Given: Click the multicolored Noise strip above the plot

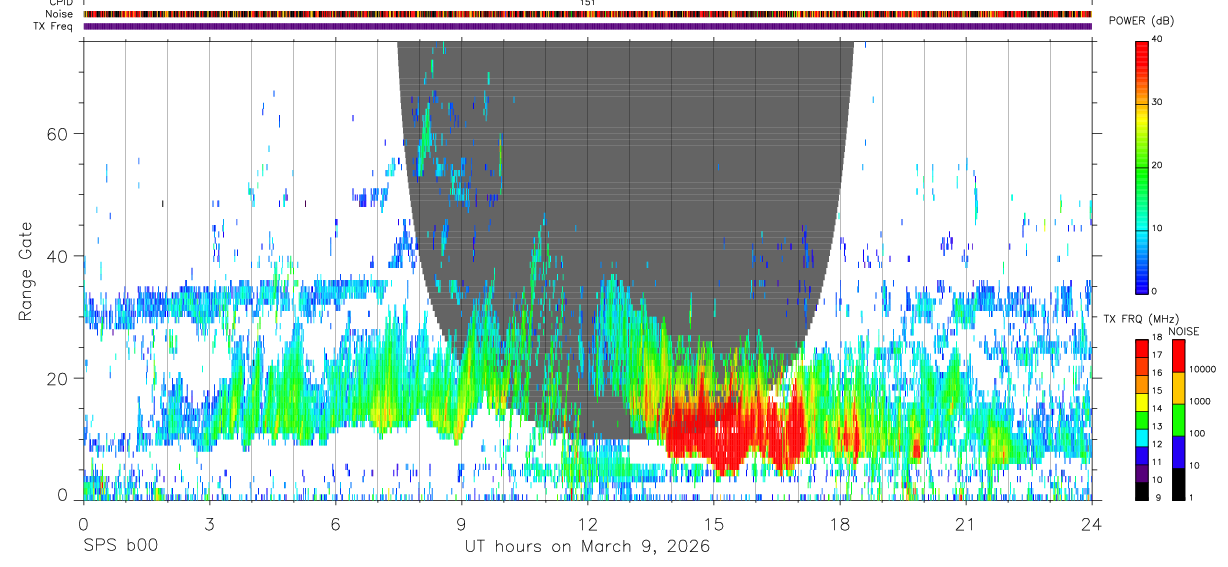Looking at the screenshot, I should 588,14.
